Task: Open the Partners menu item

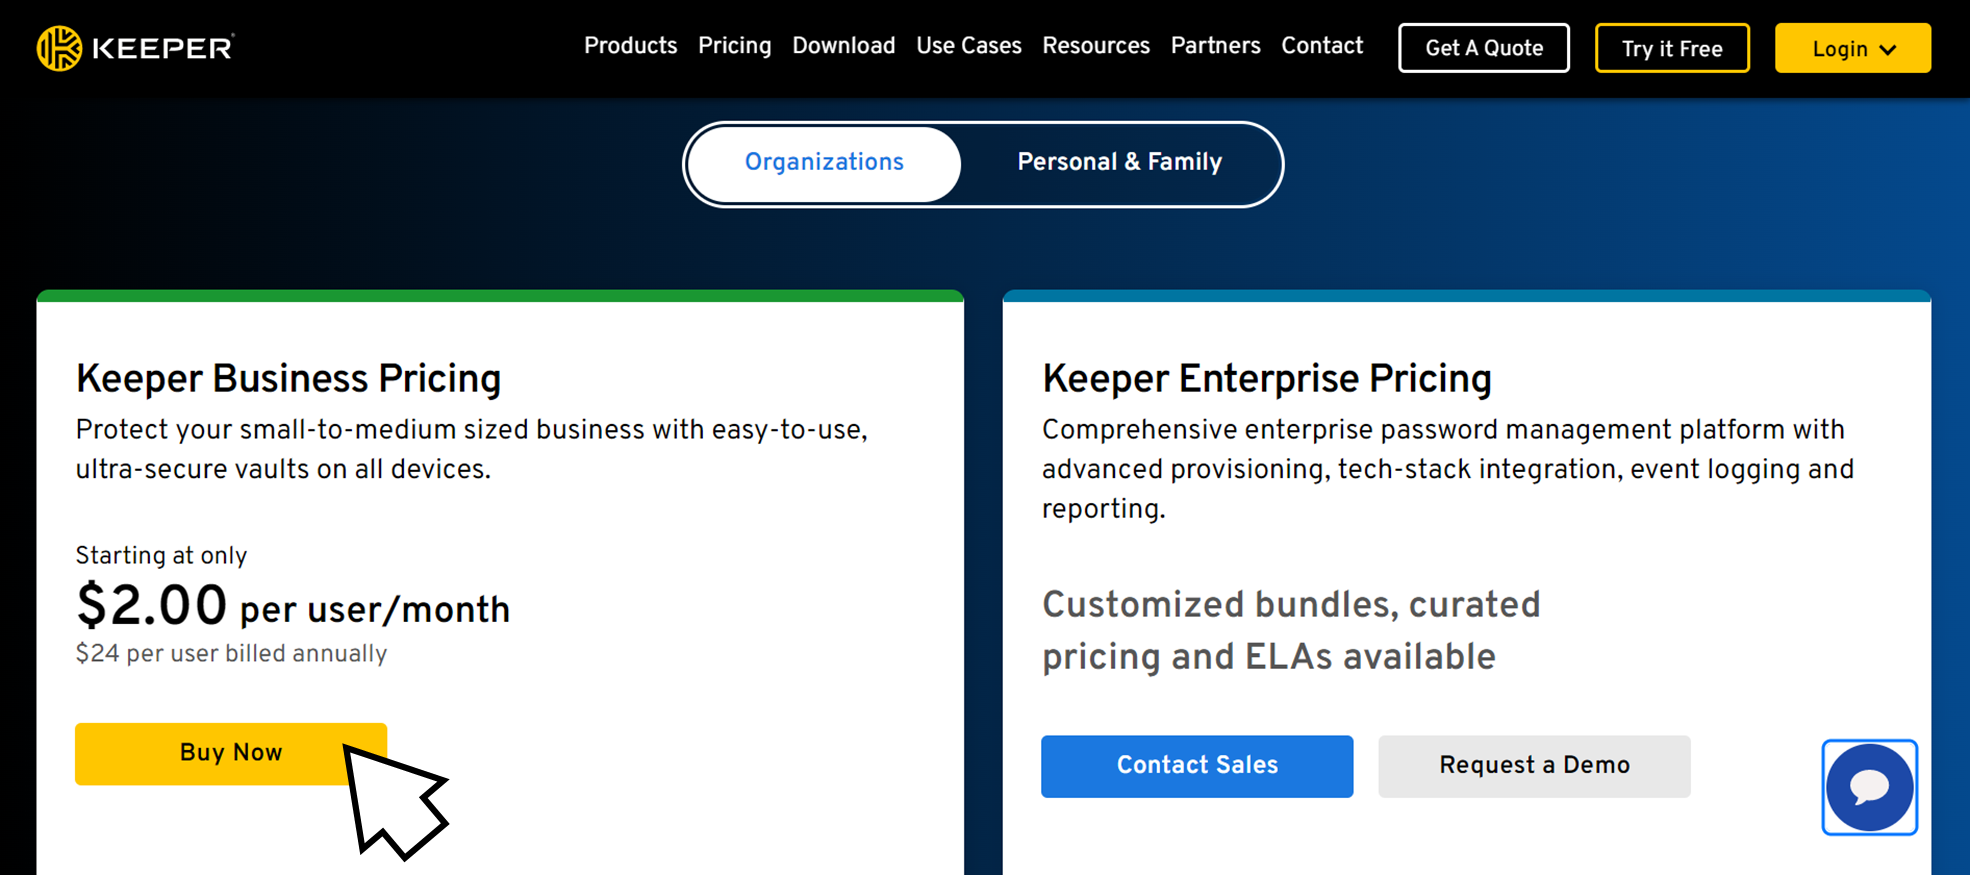Action: 1216,46
